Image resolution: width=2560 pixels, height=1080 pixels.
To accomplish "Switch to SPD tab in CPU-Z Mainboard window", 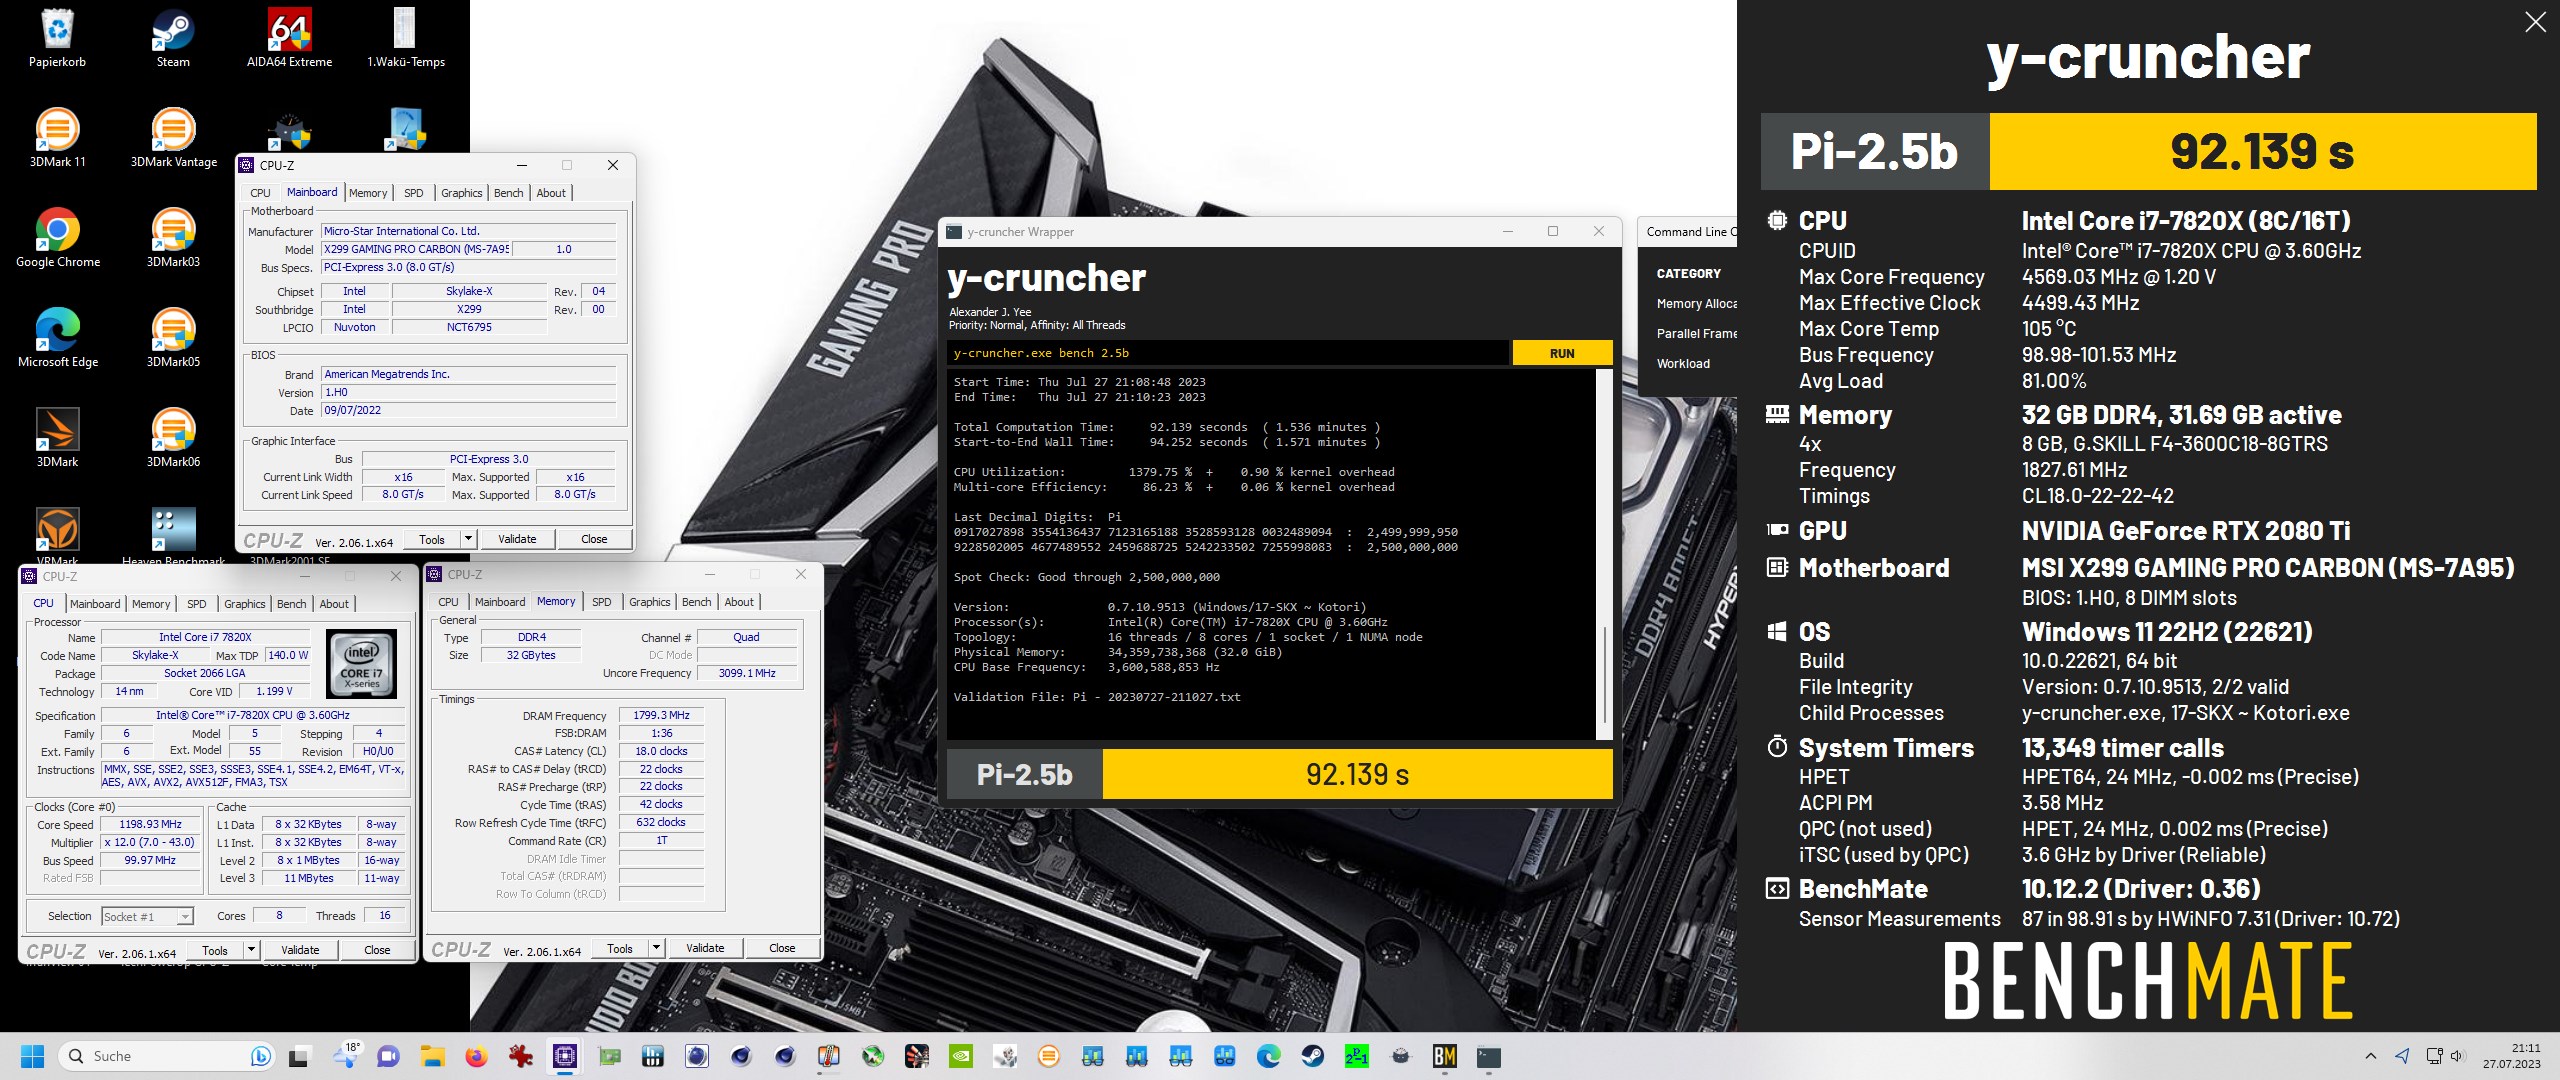I will [414, 193].
